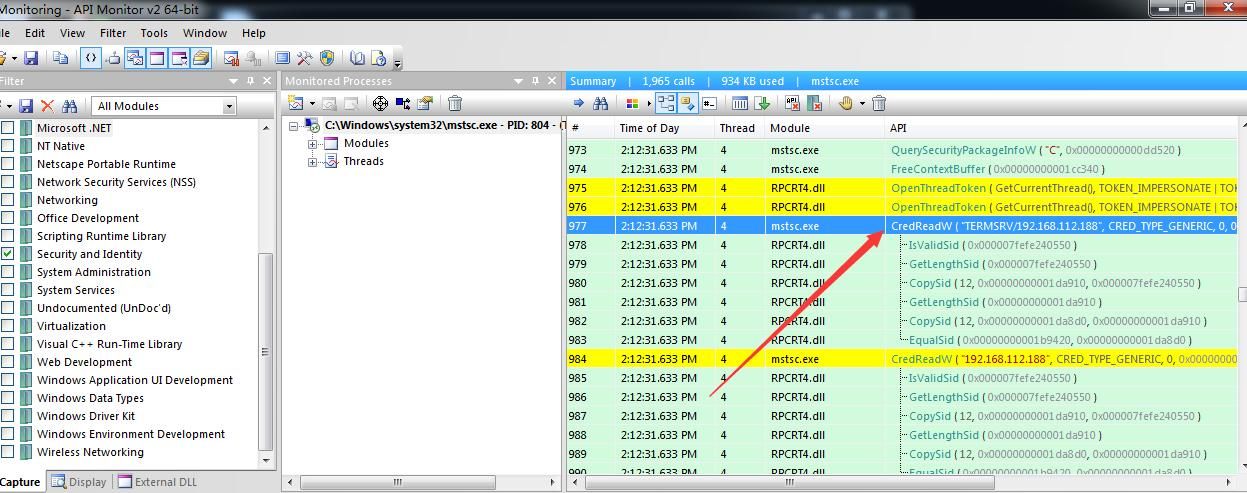Click the API with red X icon
The height and width of the screenshot is (493, 1247).
click(x=792, y=103)
